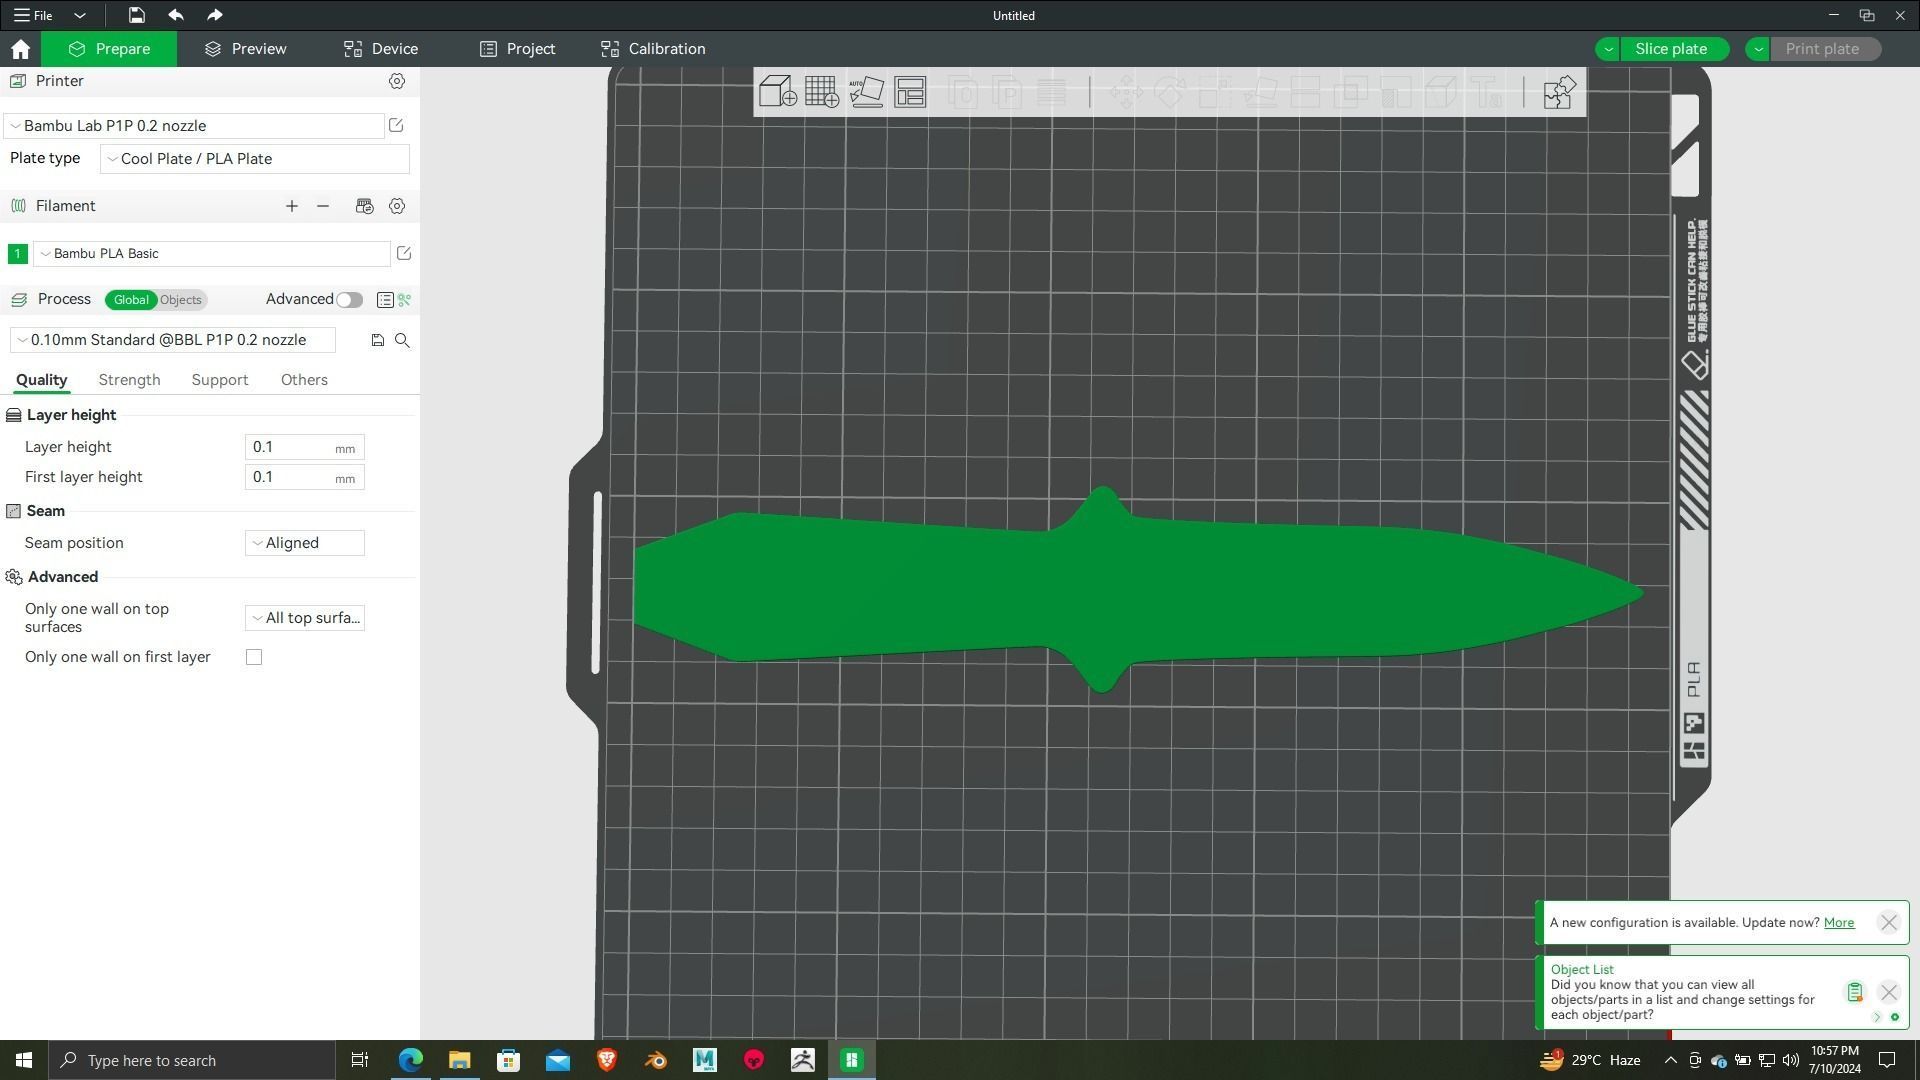This screenshot has height=1080, width=1920.
Task: Click the Add object cube icon
Action: pos(777,92)
